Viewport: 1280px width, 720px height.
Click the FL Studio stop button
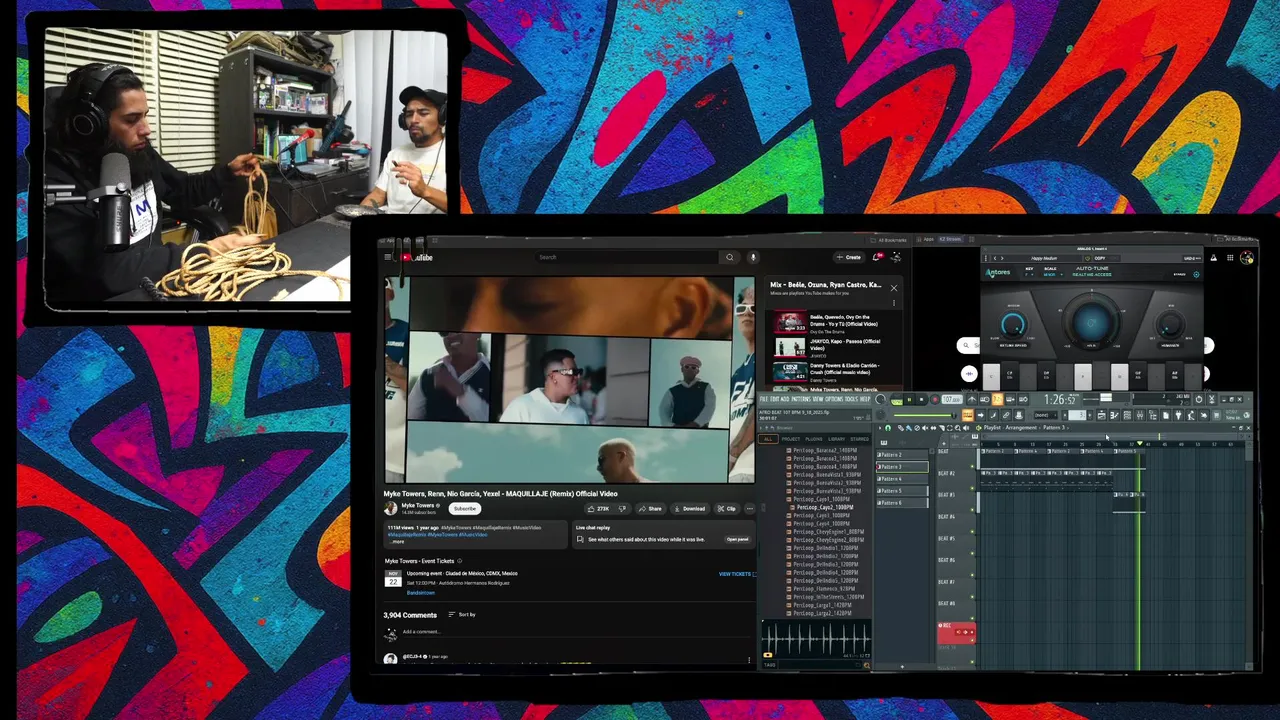(921, 399)
